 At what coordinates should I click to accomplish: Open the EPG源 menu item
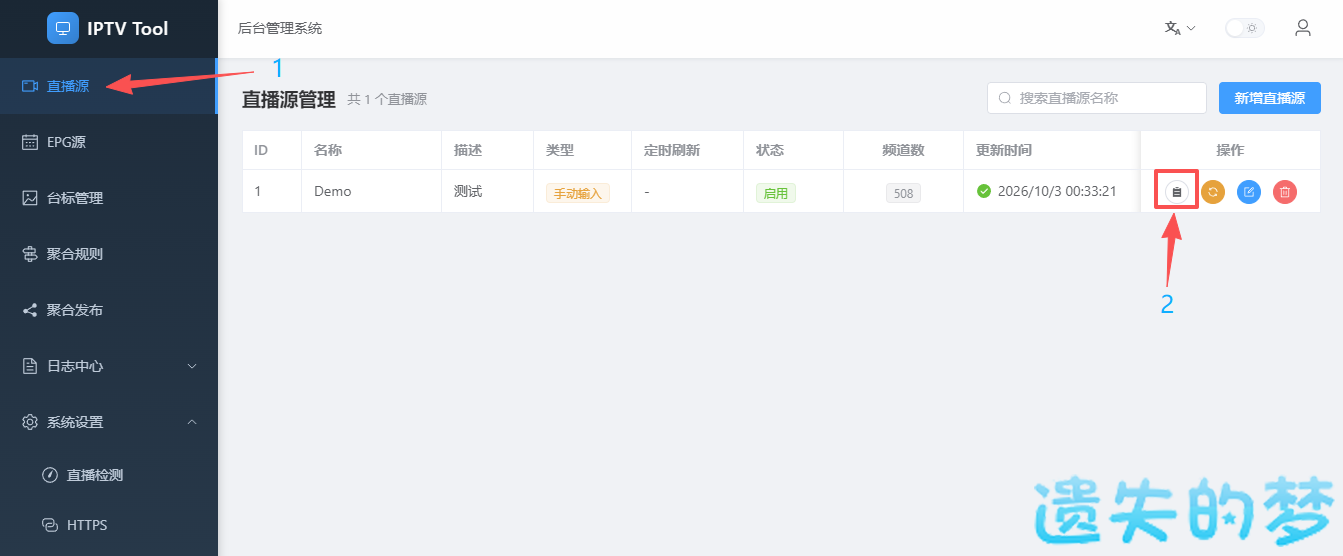[109, 142]
